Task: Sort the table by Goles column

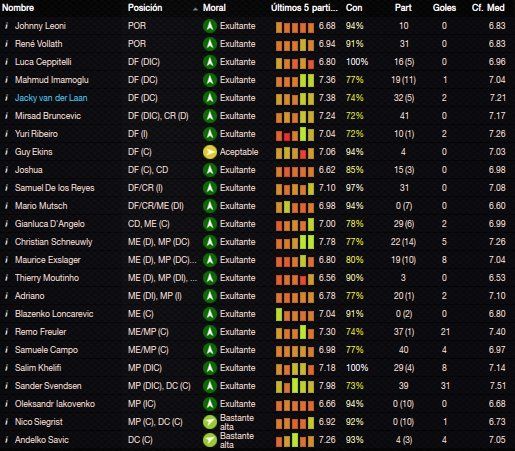Action: pyautogui.click(x=444, y=8)
